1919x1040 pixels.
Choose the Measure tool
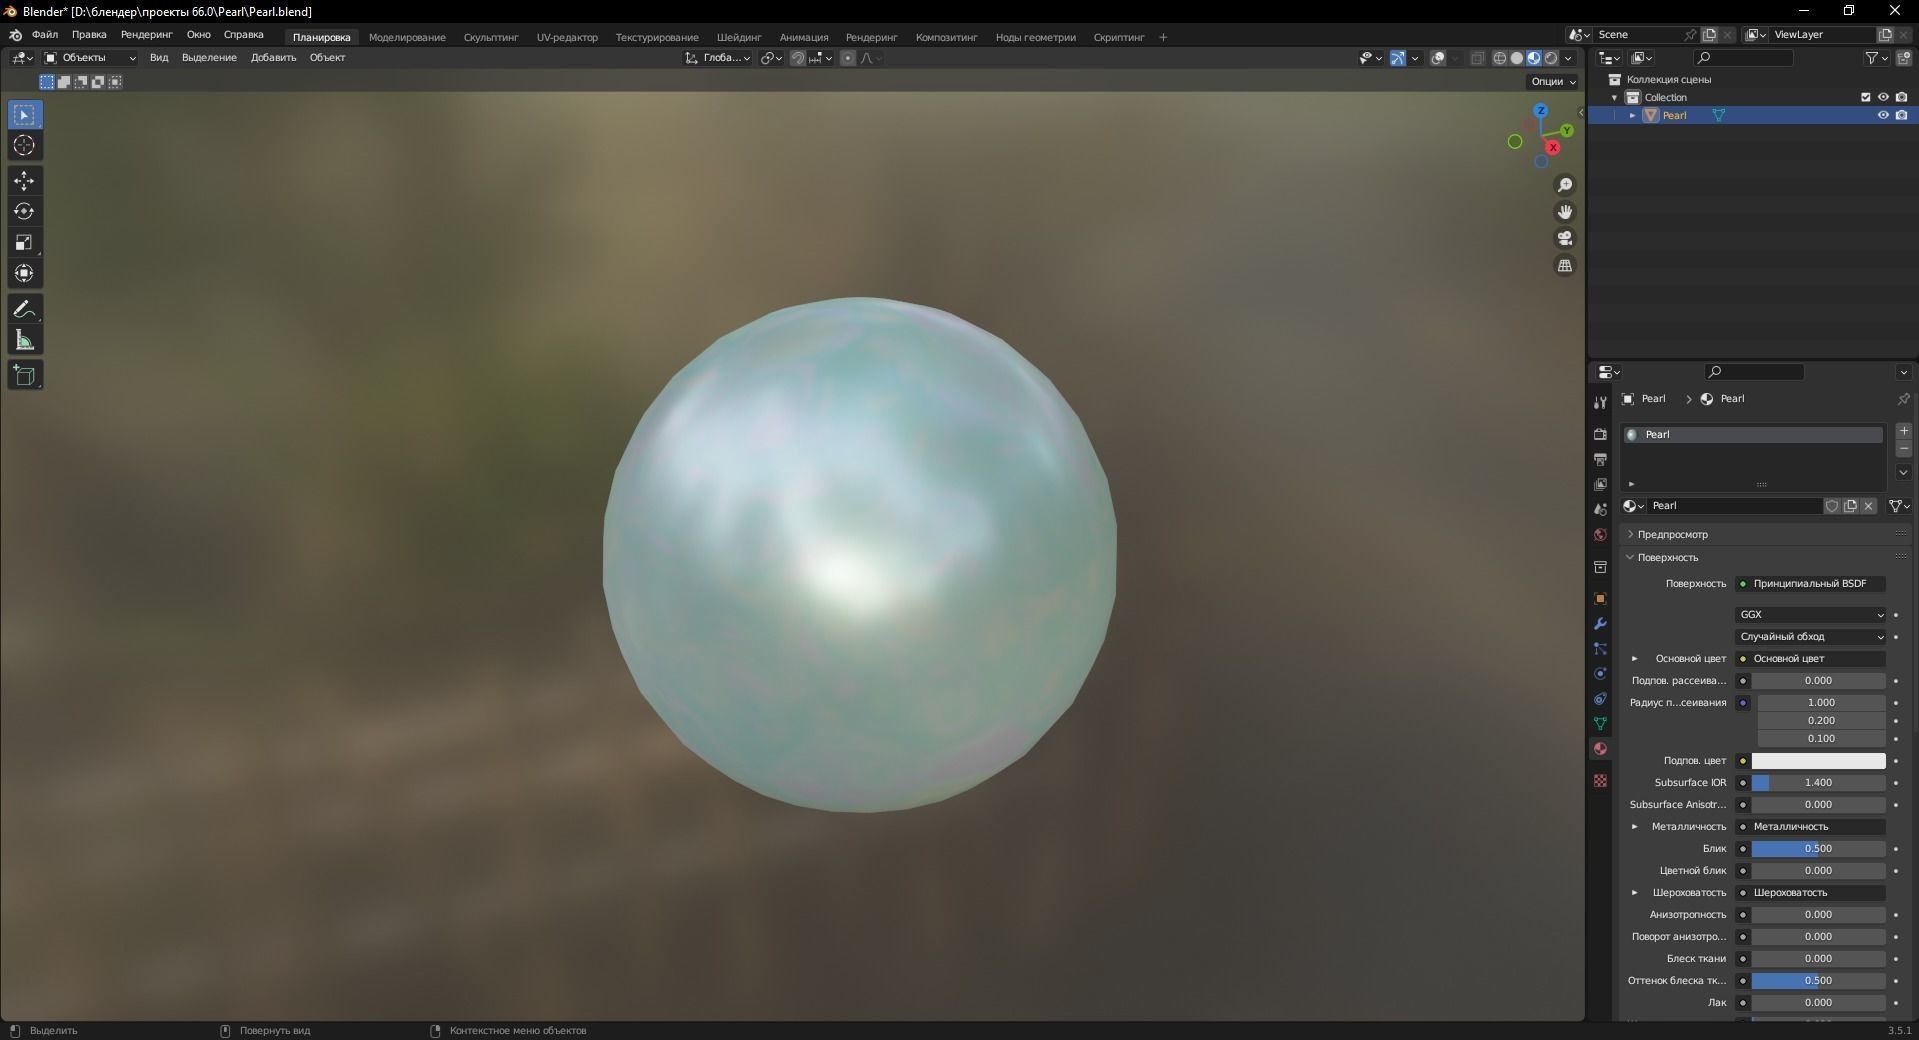pos(25,341)
